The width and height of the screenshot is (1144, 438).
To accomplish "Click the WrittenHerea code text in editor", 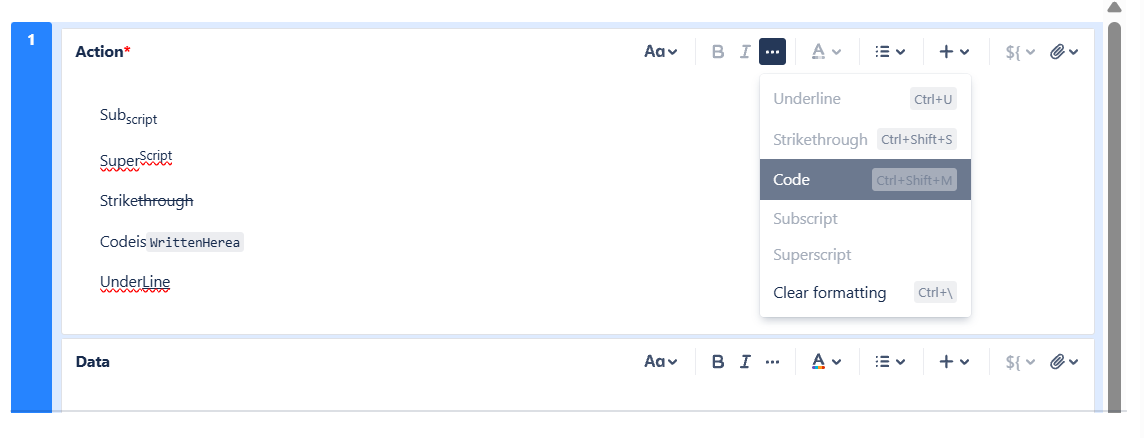I will [195, 243].
